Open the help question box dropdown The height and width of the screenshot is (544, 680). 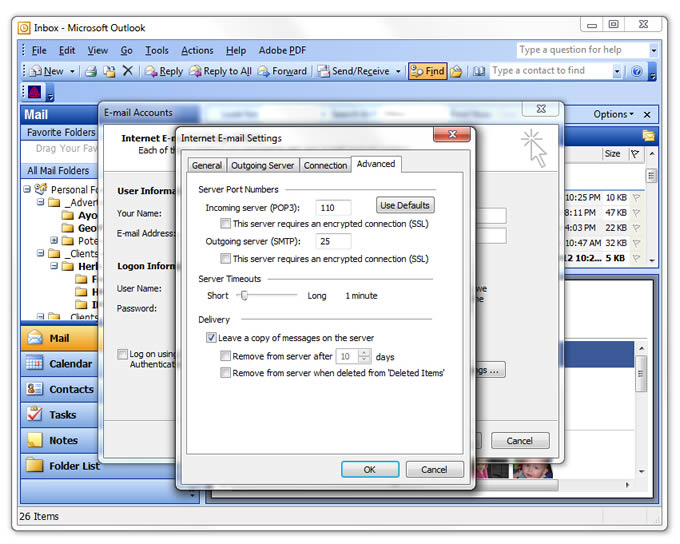point(654,50)
